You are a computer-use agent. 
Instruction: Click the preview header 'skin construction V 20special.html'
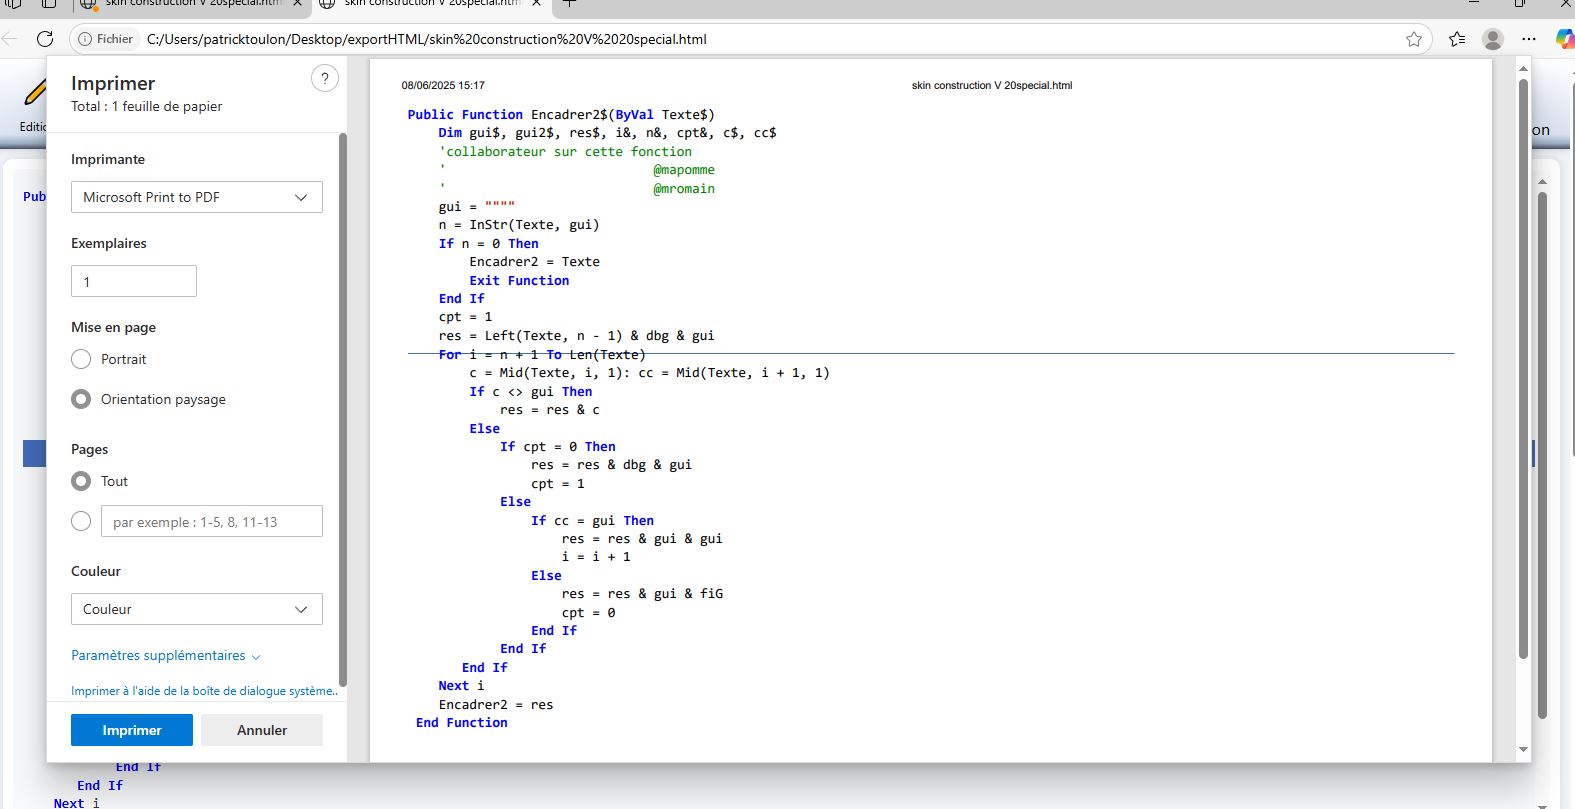(x=992, y=86)
